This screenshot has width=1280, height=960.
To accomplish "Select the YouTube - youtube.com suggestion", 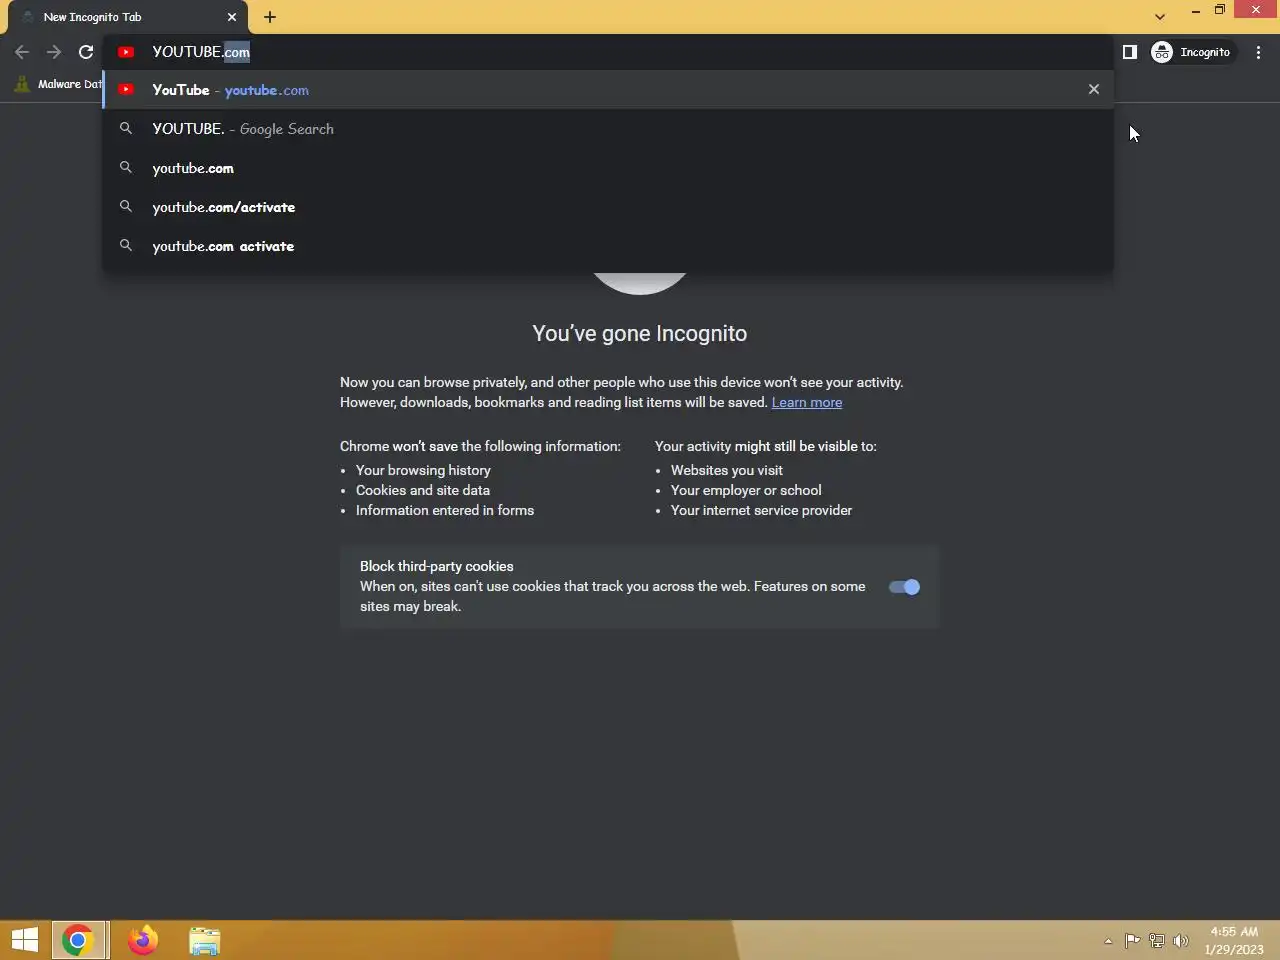I will [608, 90].
